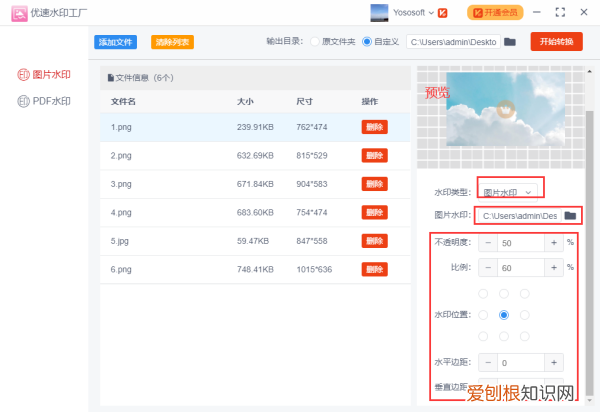Decrease 水平边距 with the minus button
The width and height of the screenshot is (600, 412).
click(x=488, y=363)
